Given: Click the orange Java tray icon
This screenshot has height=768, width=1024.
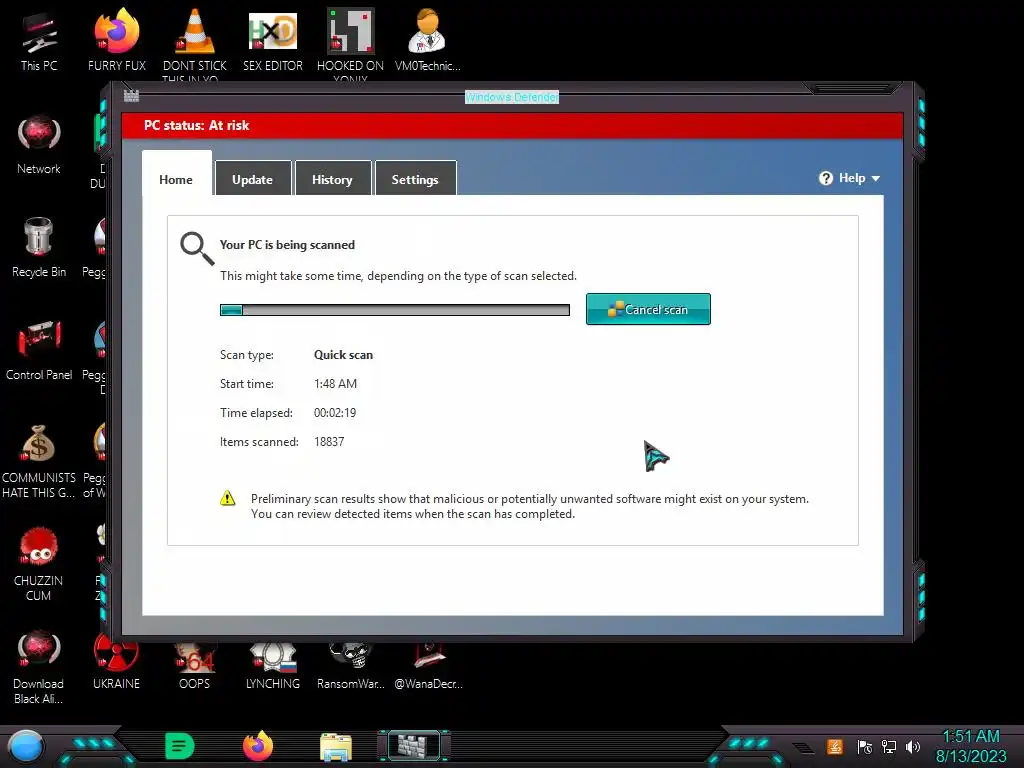Looking at the screenshot, I should 835,746.
